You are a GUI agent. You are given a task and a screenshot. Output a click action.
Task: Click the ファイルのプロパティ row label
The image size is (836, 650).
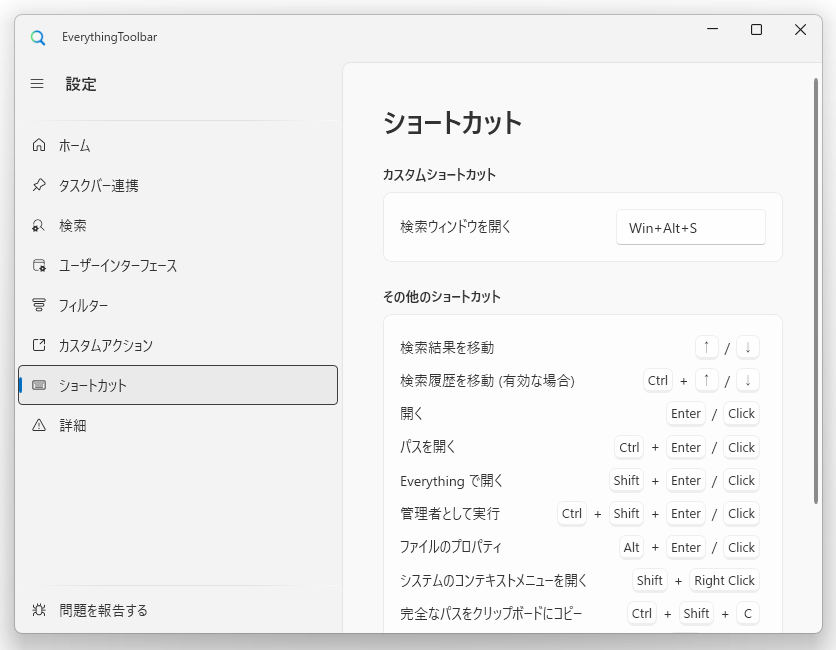451,547
